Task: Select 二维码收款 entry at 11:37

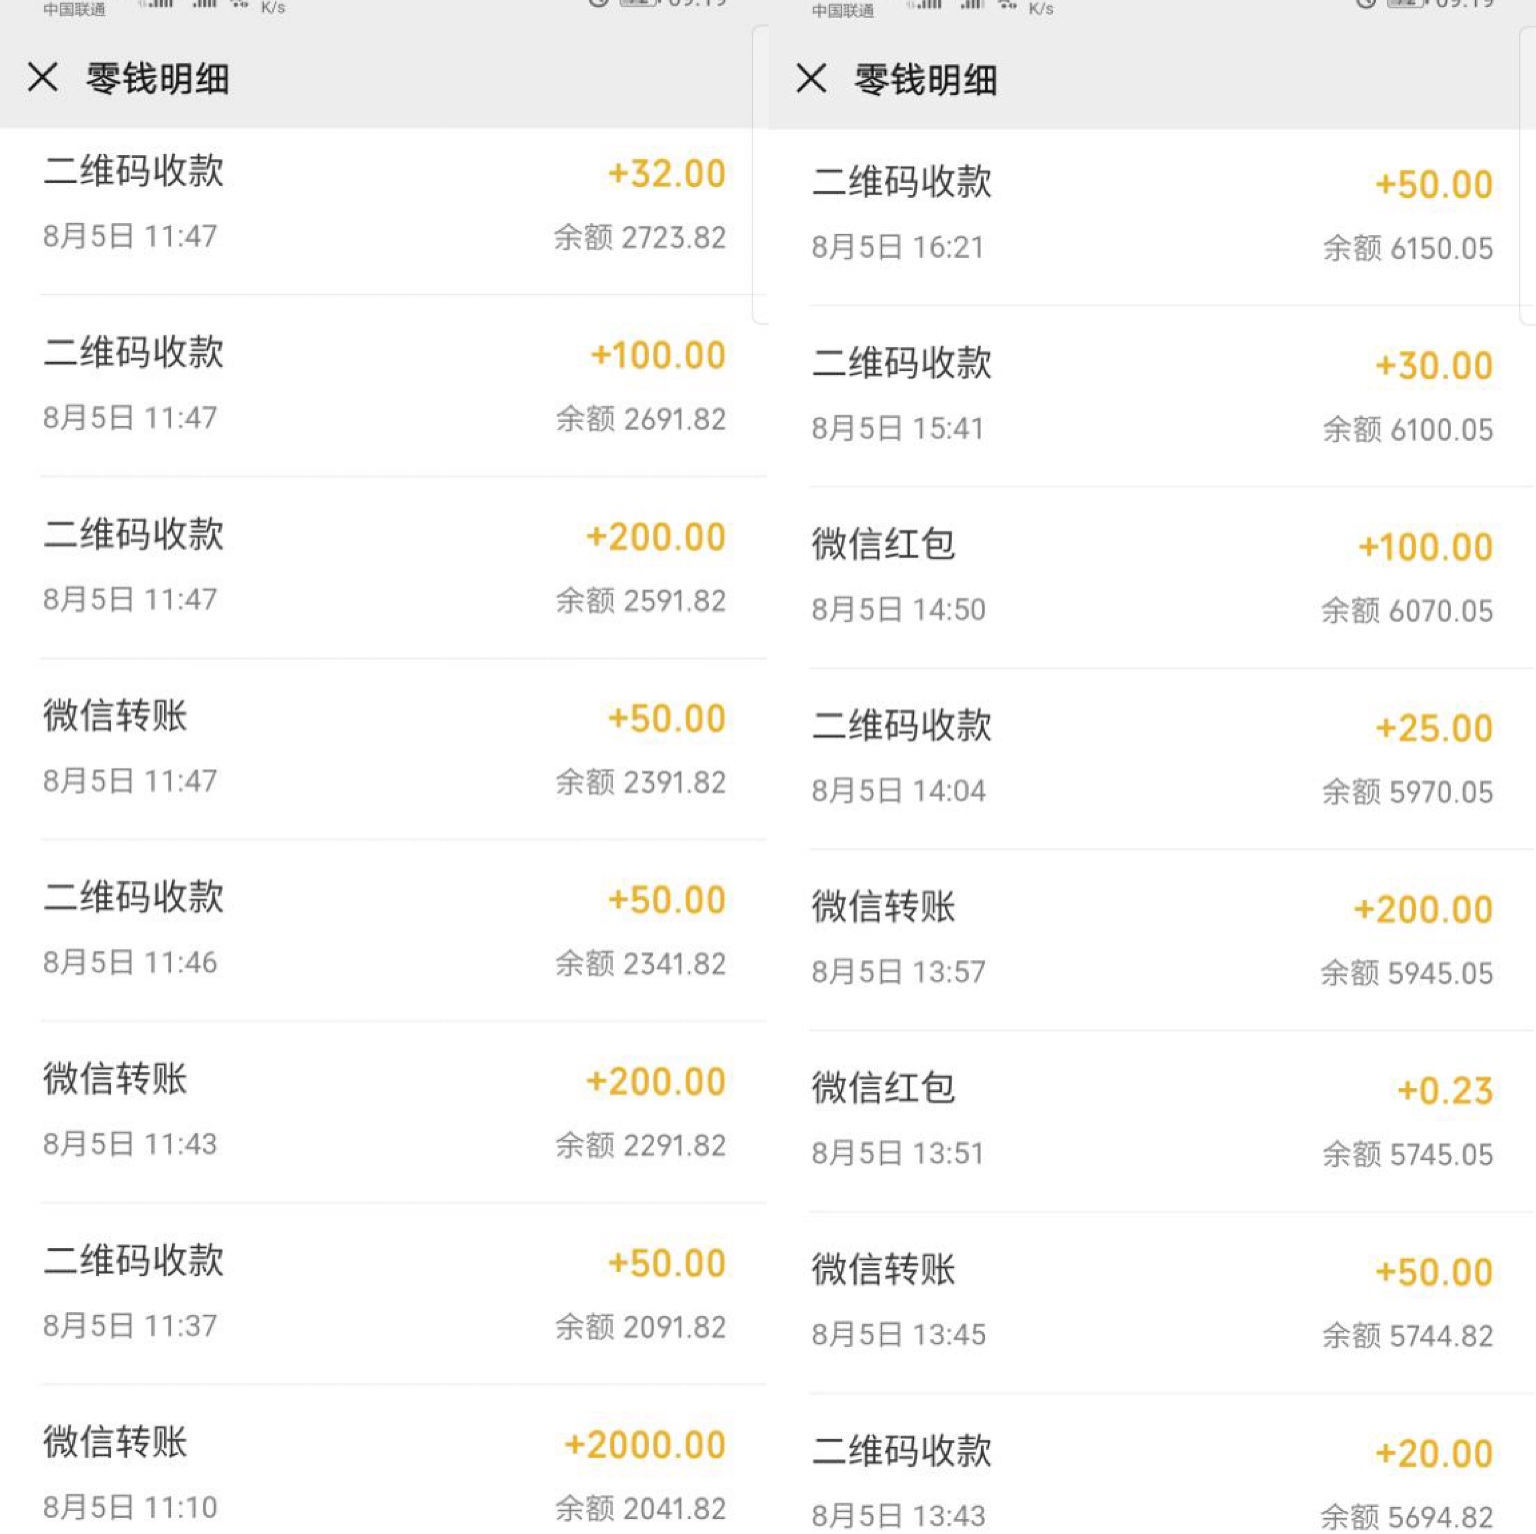Action: (x=384, y=1293)
